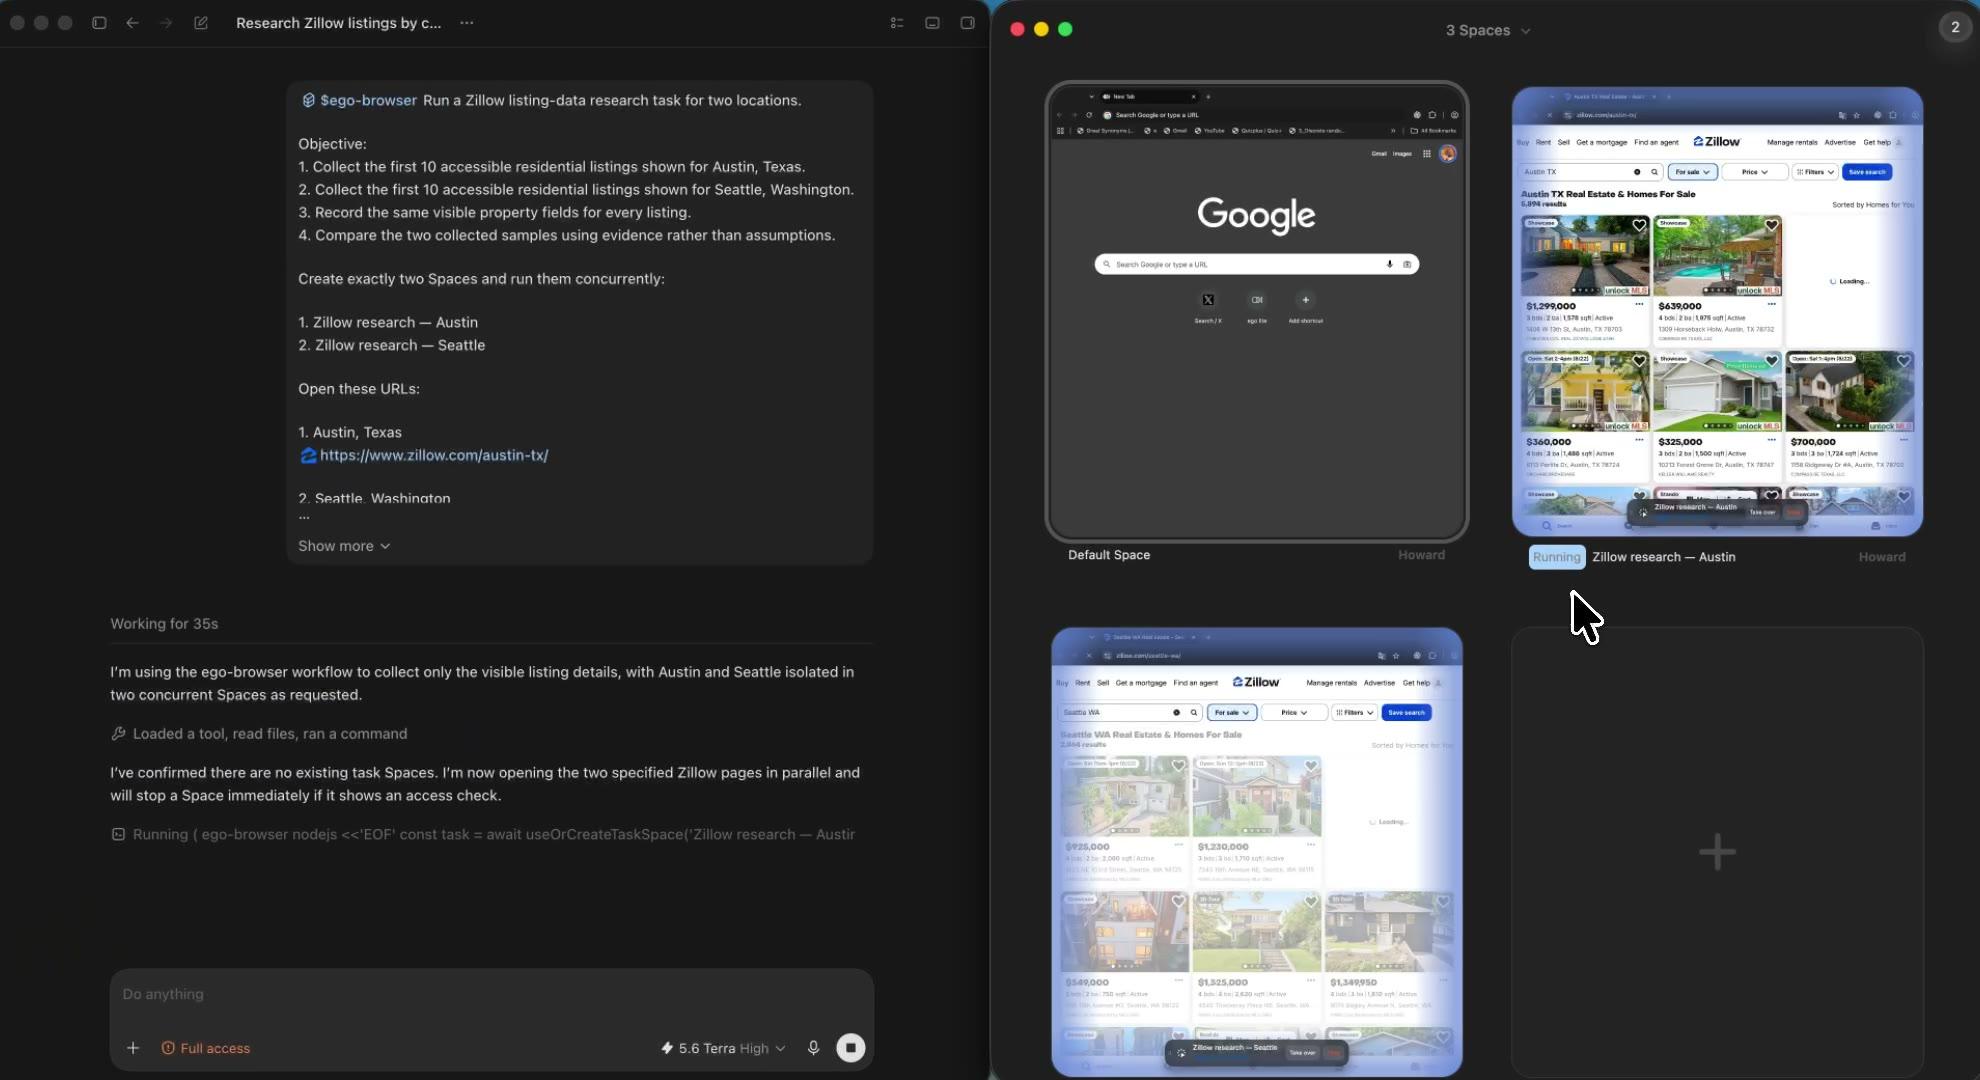This screenshot has height=1080, width=1980.
Task: Open the task list icon in chat header
Action: click(x=897, y=22)
